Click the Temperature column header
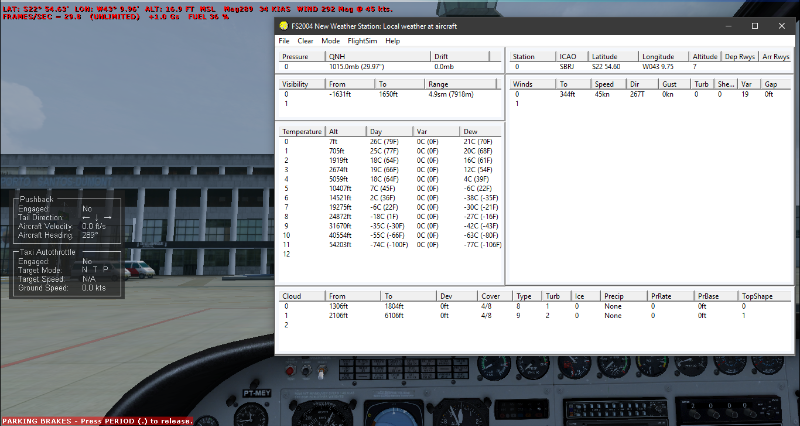This screenshot has width=800, height=426. point(303,132)
